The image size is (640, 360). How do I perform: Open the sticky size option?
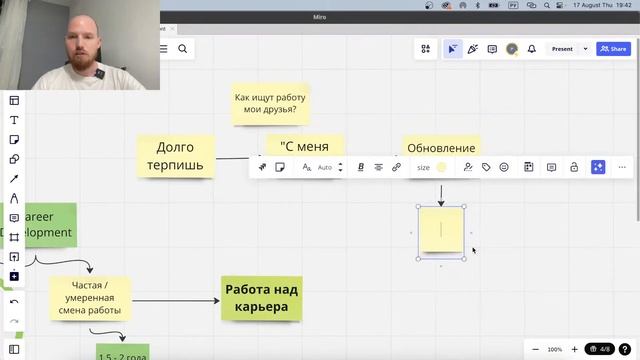point(423,167)
